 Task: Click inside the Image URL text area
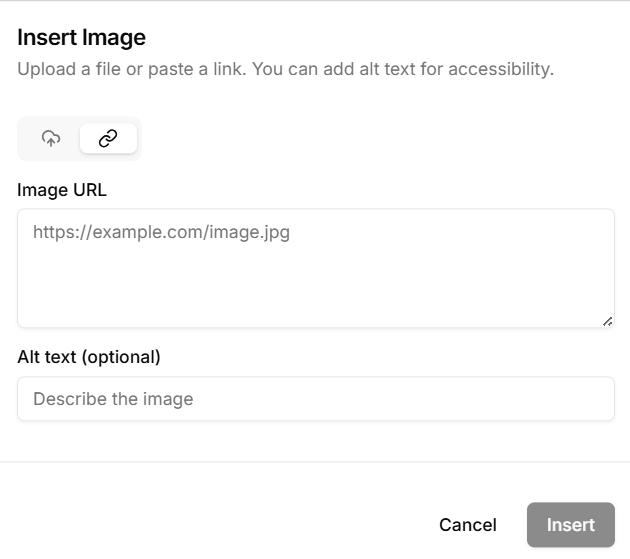pos(315,268)
